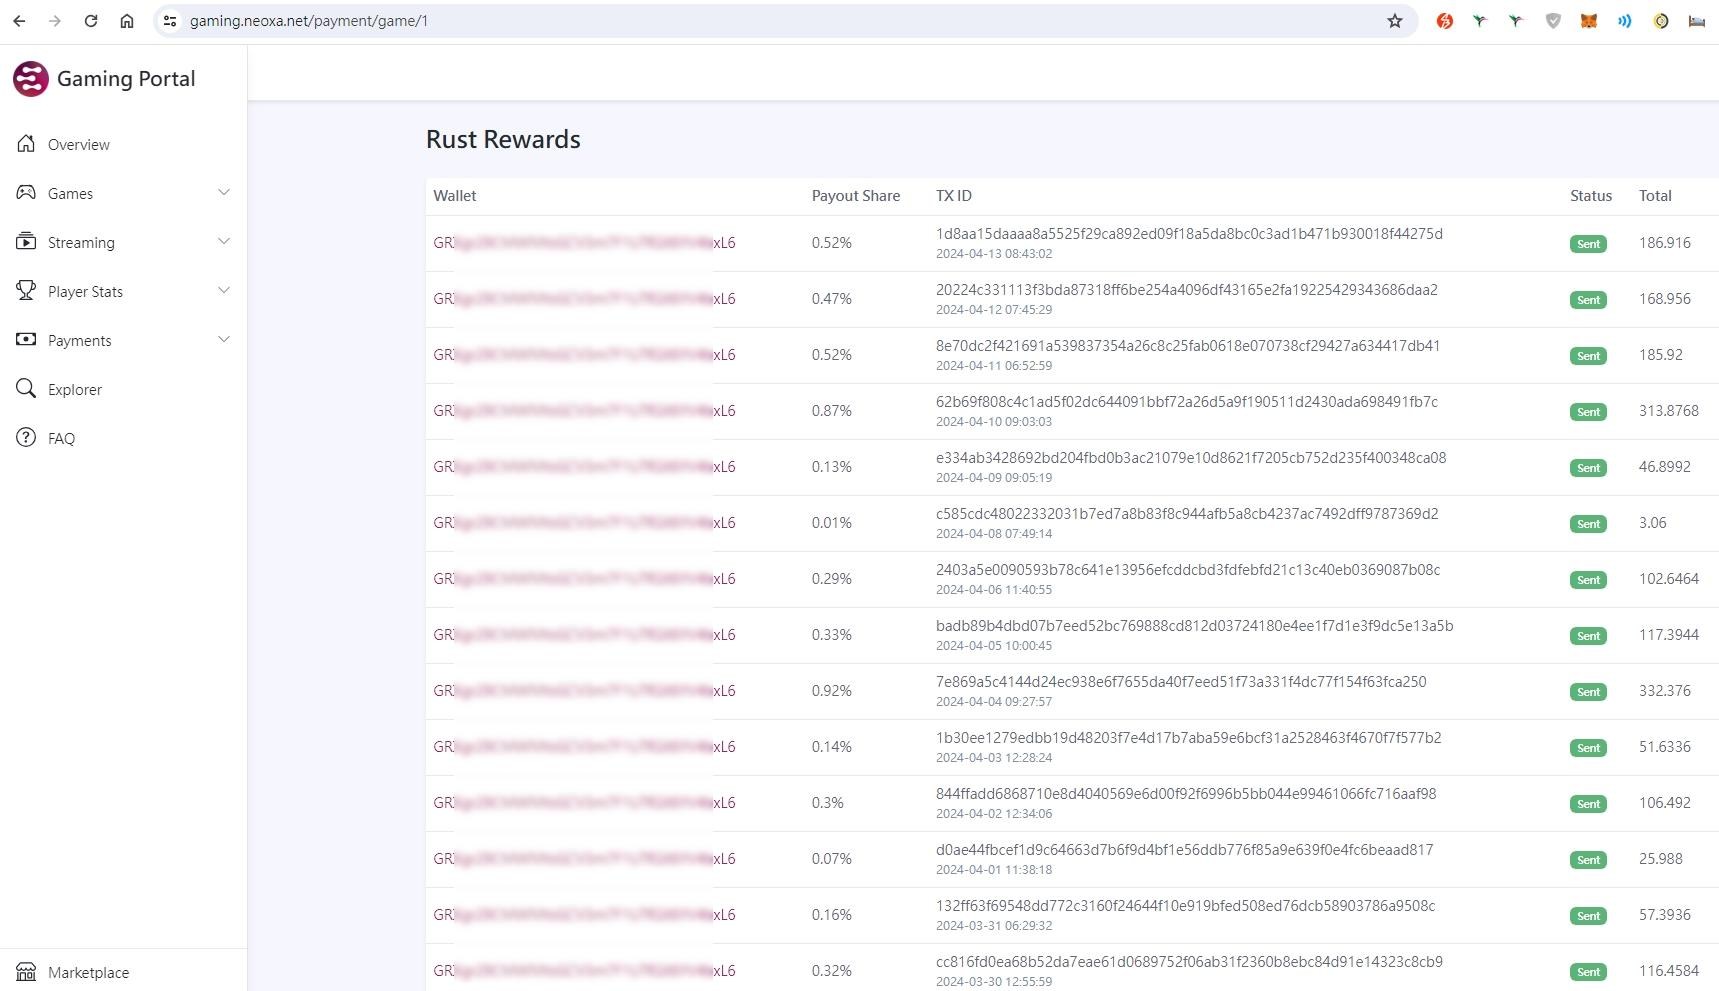Image resolution: width=1719 pixels, height=991 pixels.
Task: Go back to previous browser page
Action: [19, 21]
